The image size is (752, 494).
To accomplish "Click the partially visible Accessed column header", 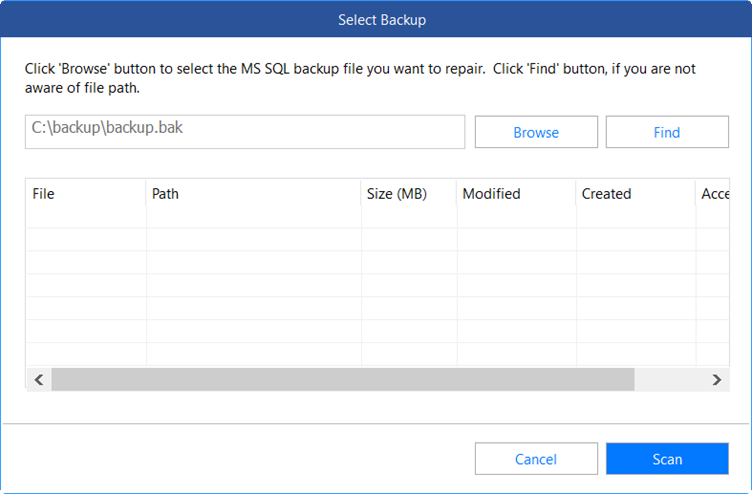I will tap(714, 194).
